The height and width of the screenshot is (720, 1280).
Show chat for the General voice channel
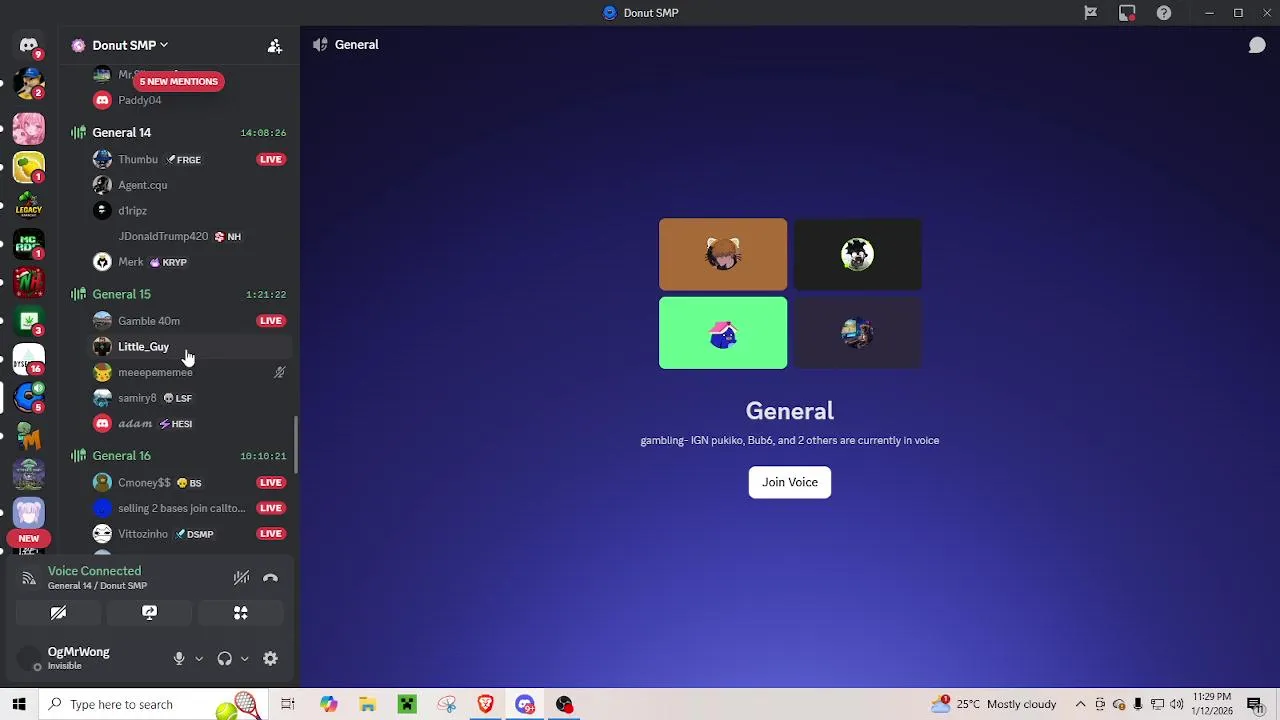(x=1257, y=45)
